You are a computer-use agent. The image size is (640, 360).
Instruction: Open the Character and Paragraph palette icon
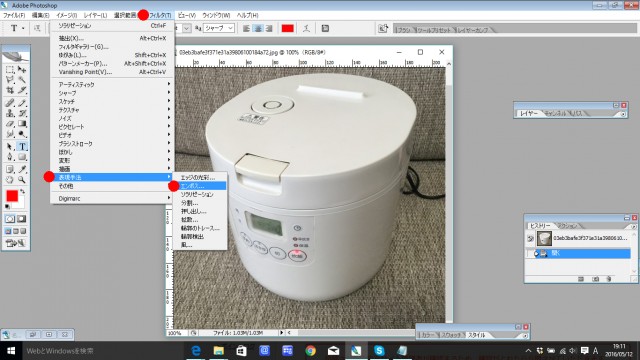click(325, 28)
